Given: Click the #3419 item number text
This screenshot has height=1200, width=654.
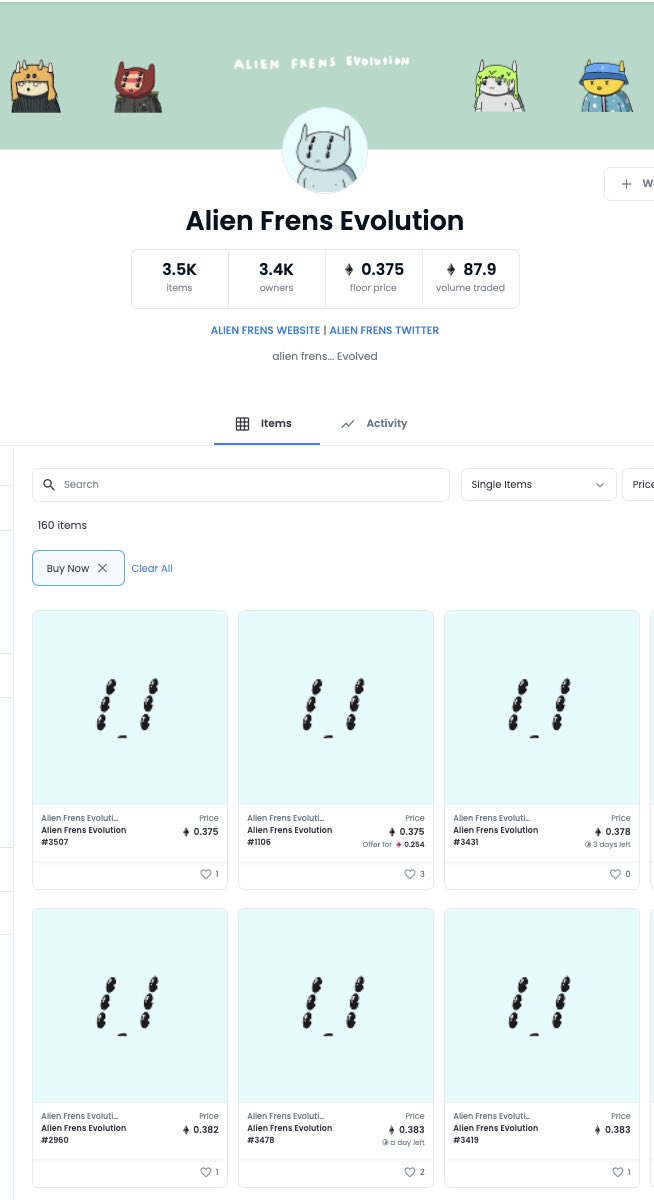Looking at the screenshot, I should coord(467,1140).
